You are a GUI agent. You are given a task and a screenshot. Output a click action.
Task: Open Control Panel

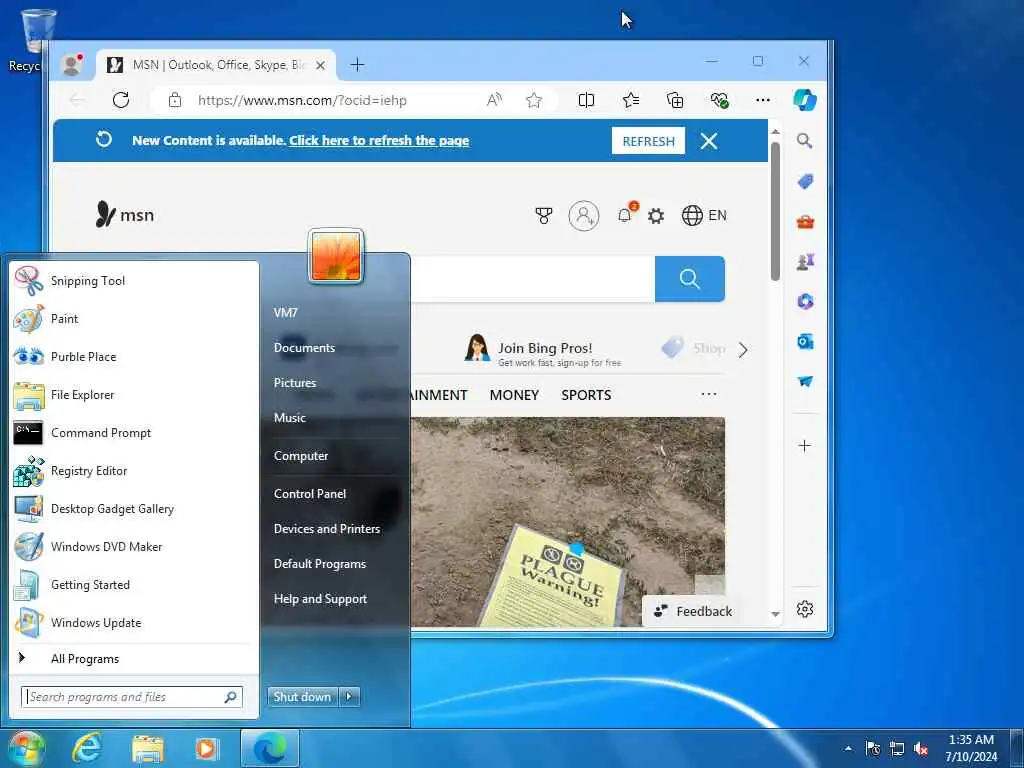click(x=310, y=494)
